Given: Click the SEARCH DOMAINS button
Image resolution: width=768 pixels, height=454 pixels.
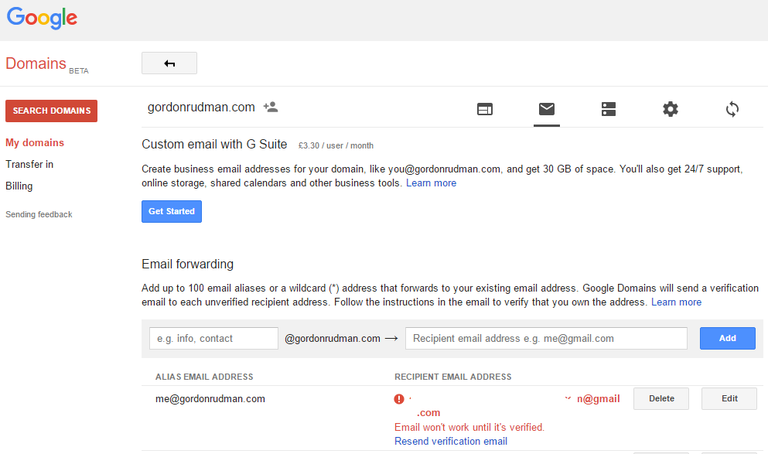Looking at the screenshot, I should coord(51,111).
